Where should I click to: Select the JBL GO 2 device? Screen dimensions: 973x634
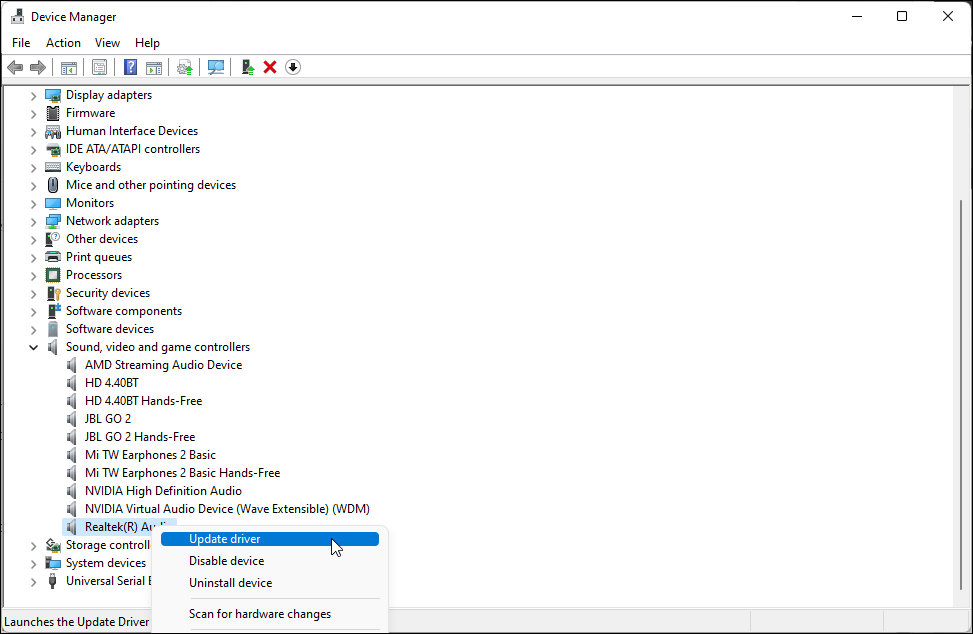coord(108,419)
